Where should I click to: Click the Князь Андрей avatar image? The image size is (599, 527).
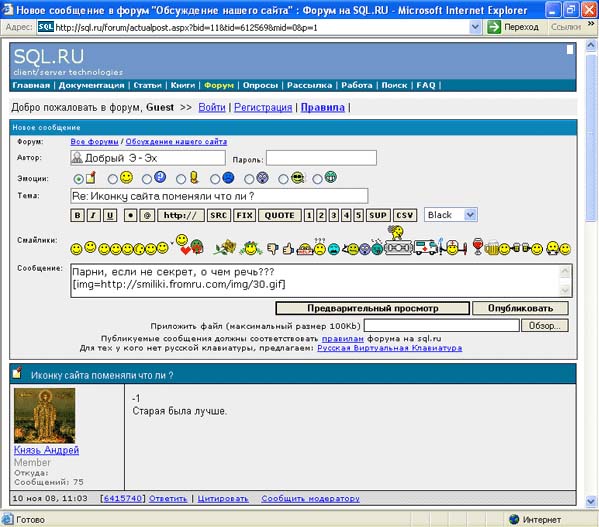click(45, 415)
